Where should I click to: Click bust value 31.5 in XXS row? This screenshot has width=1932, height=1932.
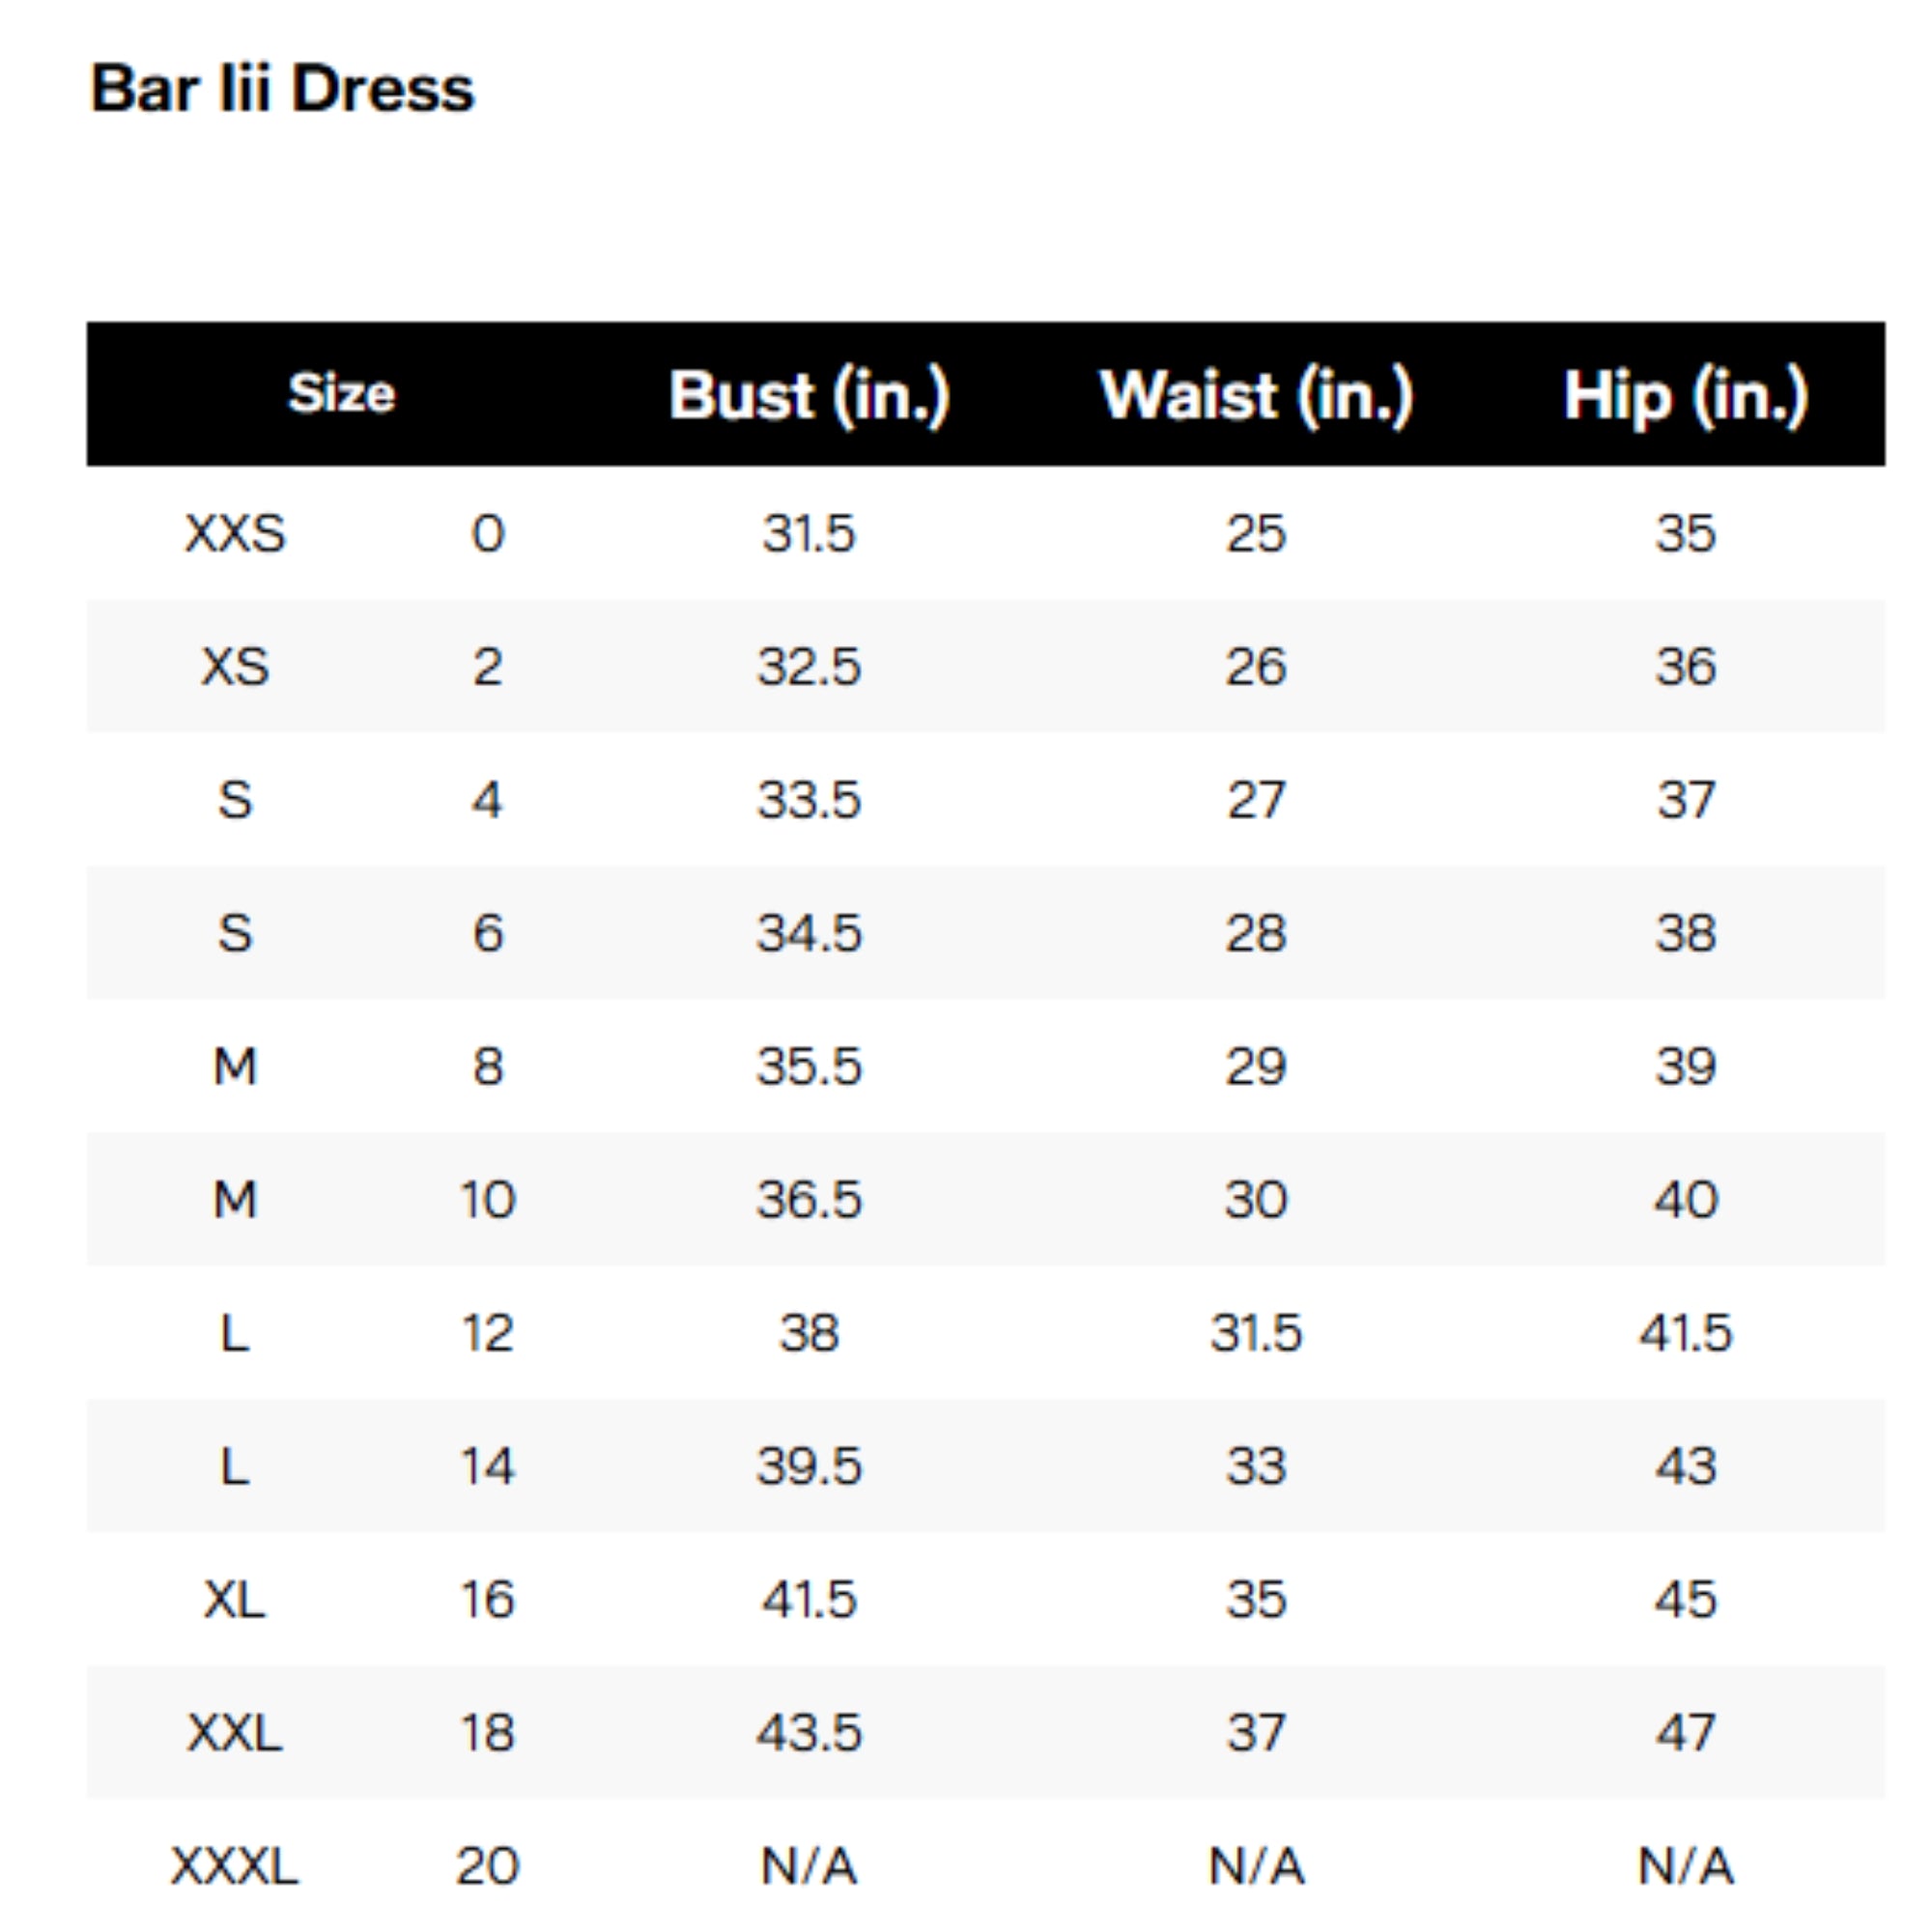[809, 533]
